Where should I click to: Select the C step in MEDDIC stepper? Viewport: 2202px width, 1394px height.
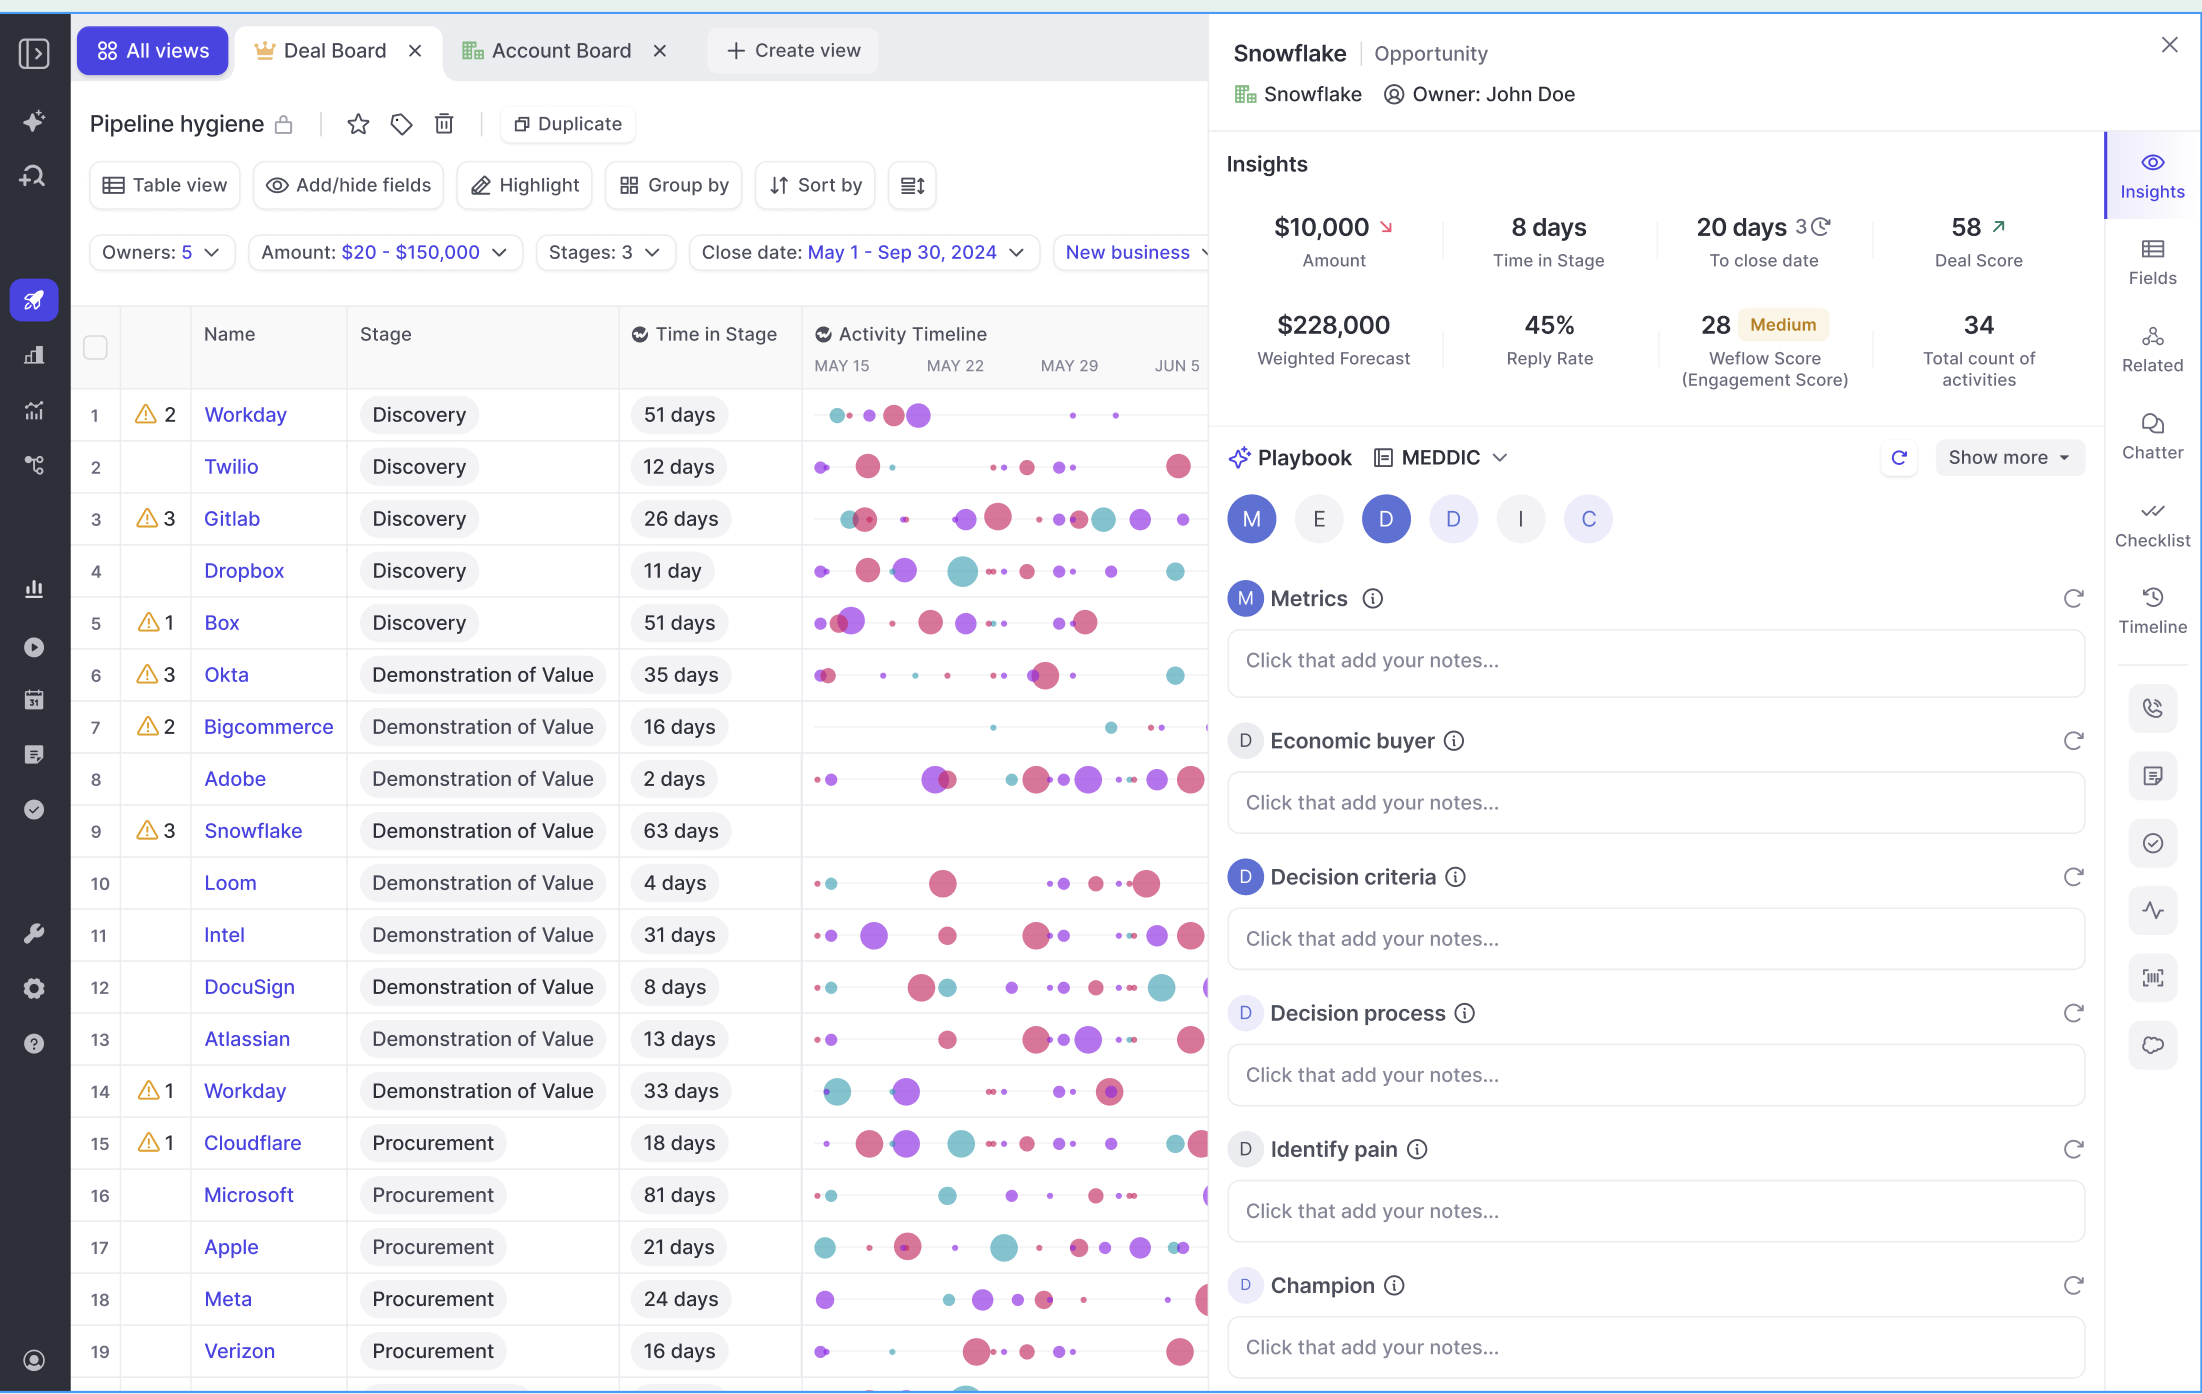click(1588, 519)
